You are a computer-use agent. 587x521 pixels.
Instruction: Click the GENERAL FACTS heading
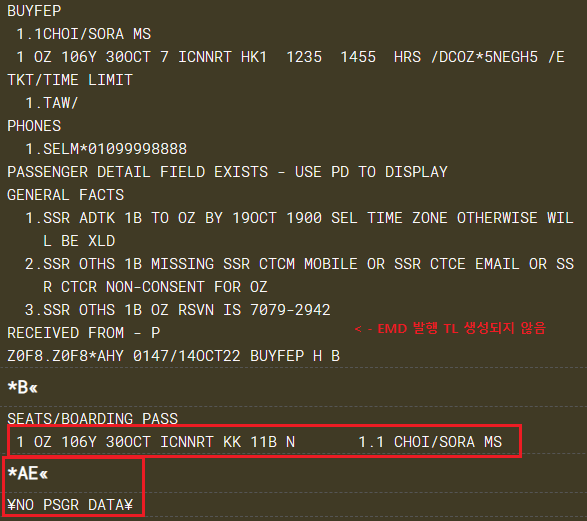tap(66, 195)
